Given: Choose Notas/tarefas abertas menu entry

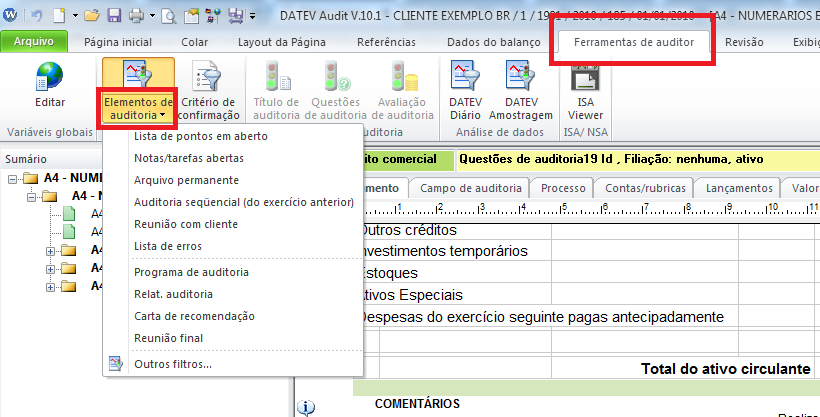Looking at the screenshot, I should click(x=233, y=158).
